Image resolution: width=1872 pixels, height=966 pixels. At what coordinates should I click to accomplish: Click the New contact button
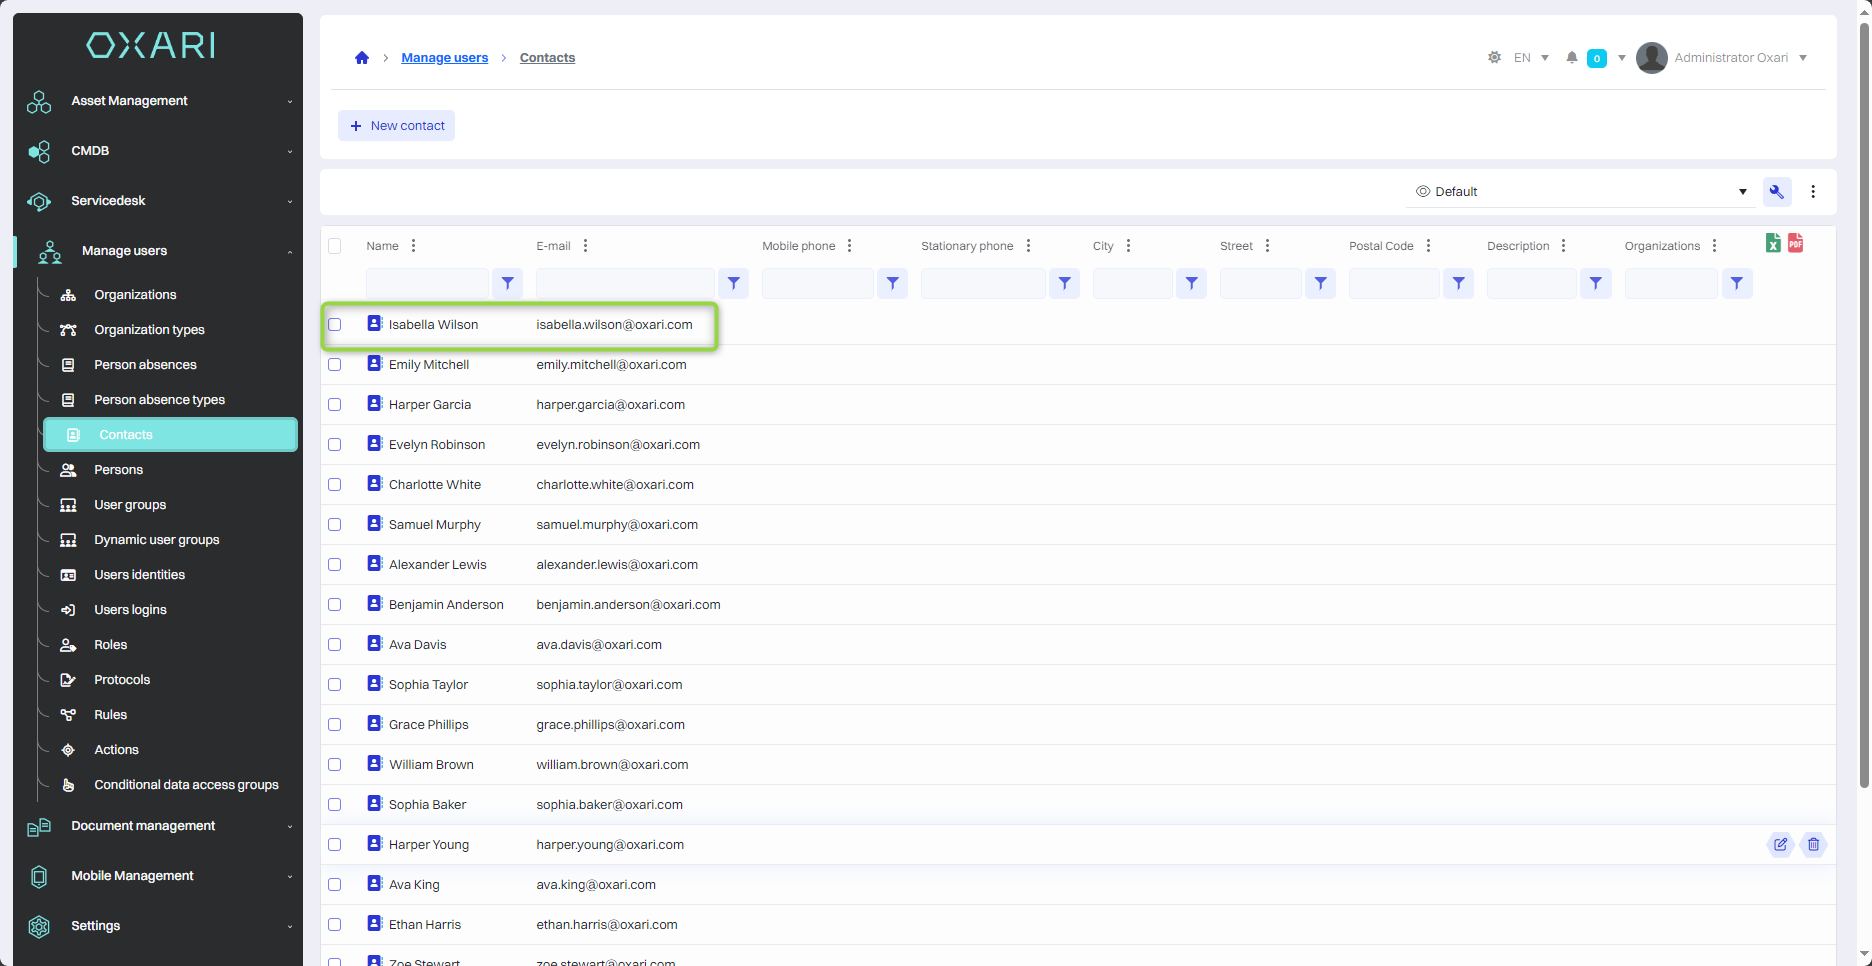[397, 126]
